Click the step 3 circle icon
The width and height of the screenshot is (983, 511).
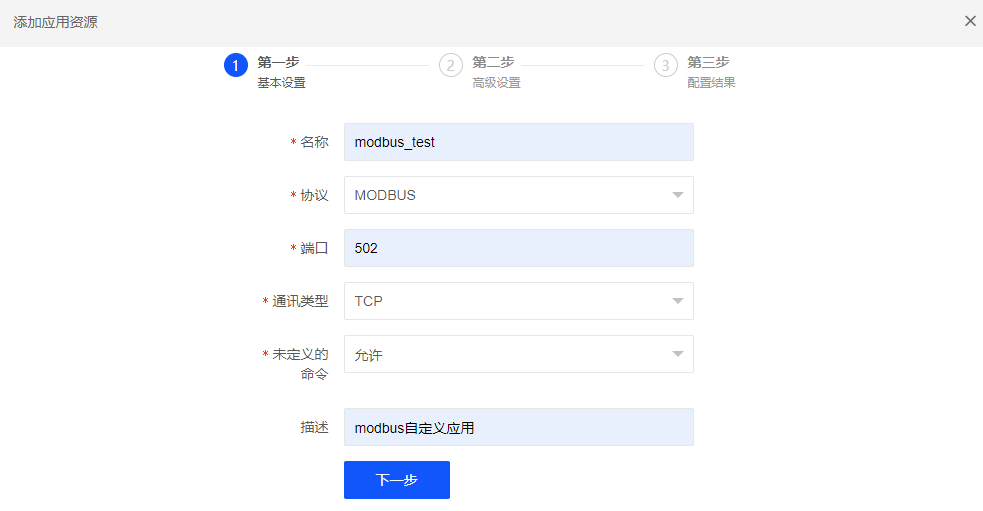[x=666, y=65]
